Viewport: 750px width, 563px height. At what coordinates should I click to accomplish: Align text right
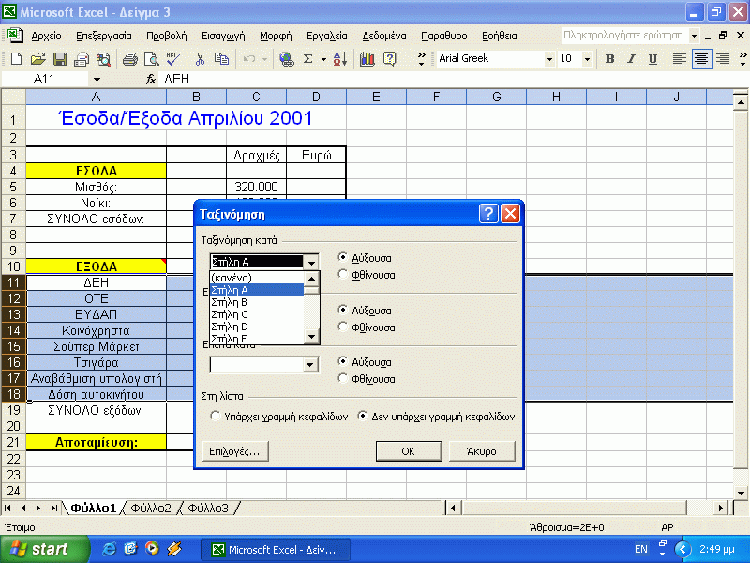(x=722, y=59)
